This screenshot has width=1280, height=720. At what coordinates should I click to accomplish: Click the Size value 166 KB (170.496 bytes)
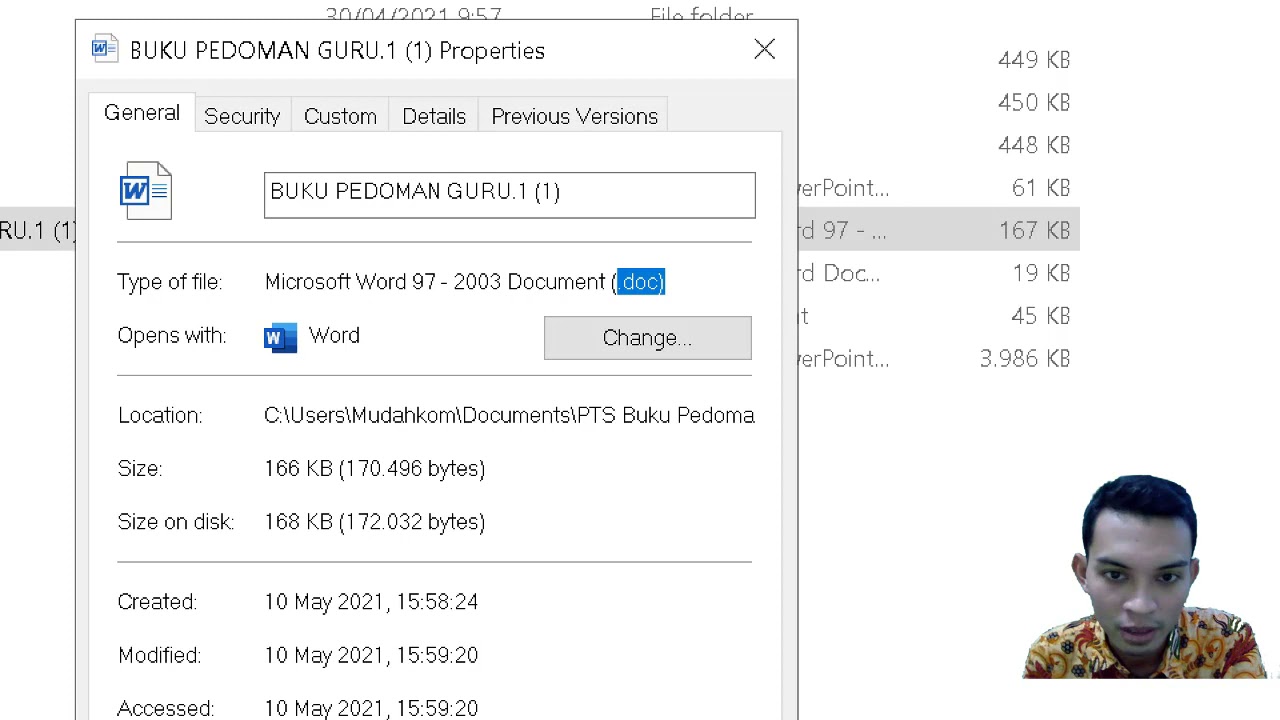point(374,469)
